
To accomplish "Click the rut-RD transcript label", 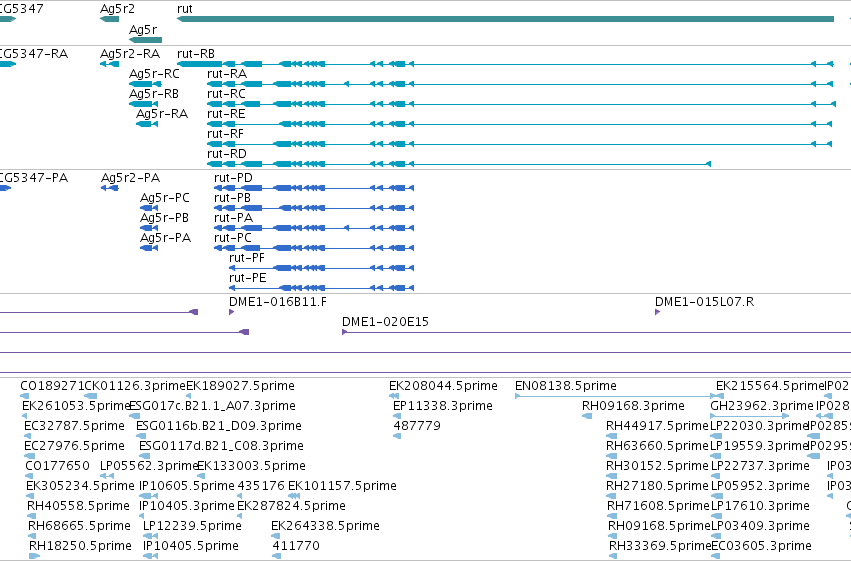I will point(227,154).
